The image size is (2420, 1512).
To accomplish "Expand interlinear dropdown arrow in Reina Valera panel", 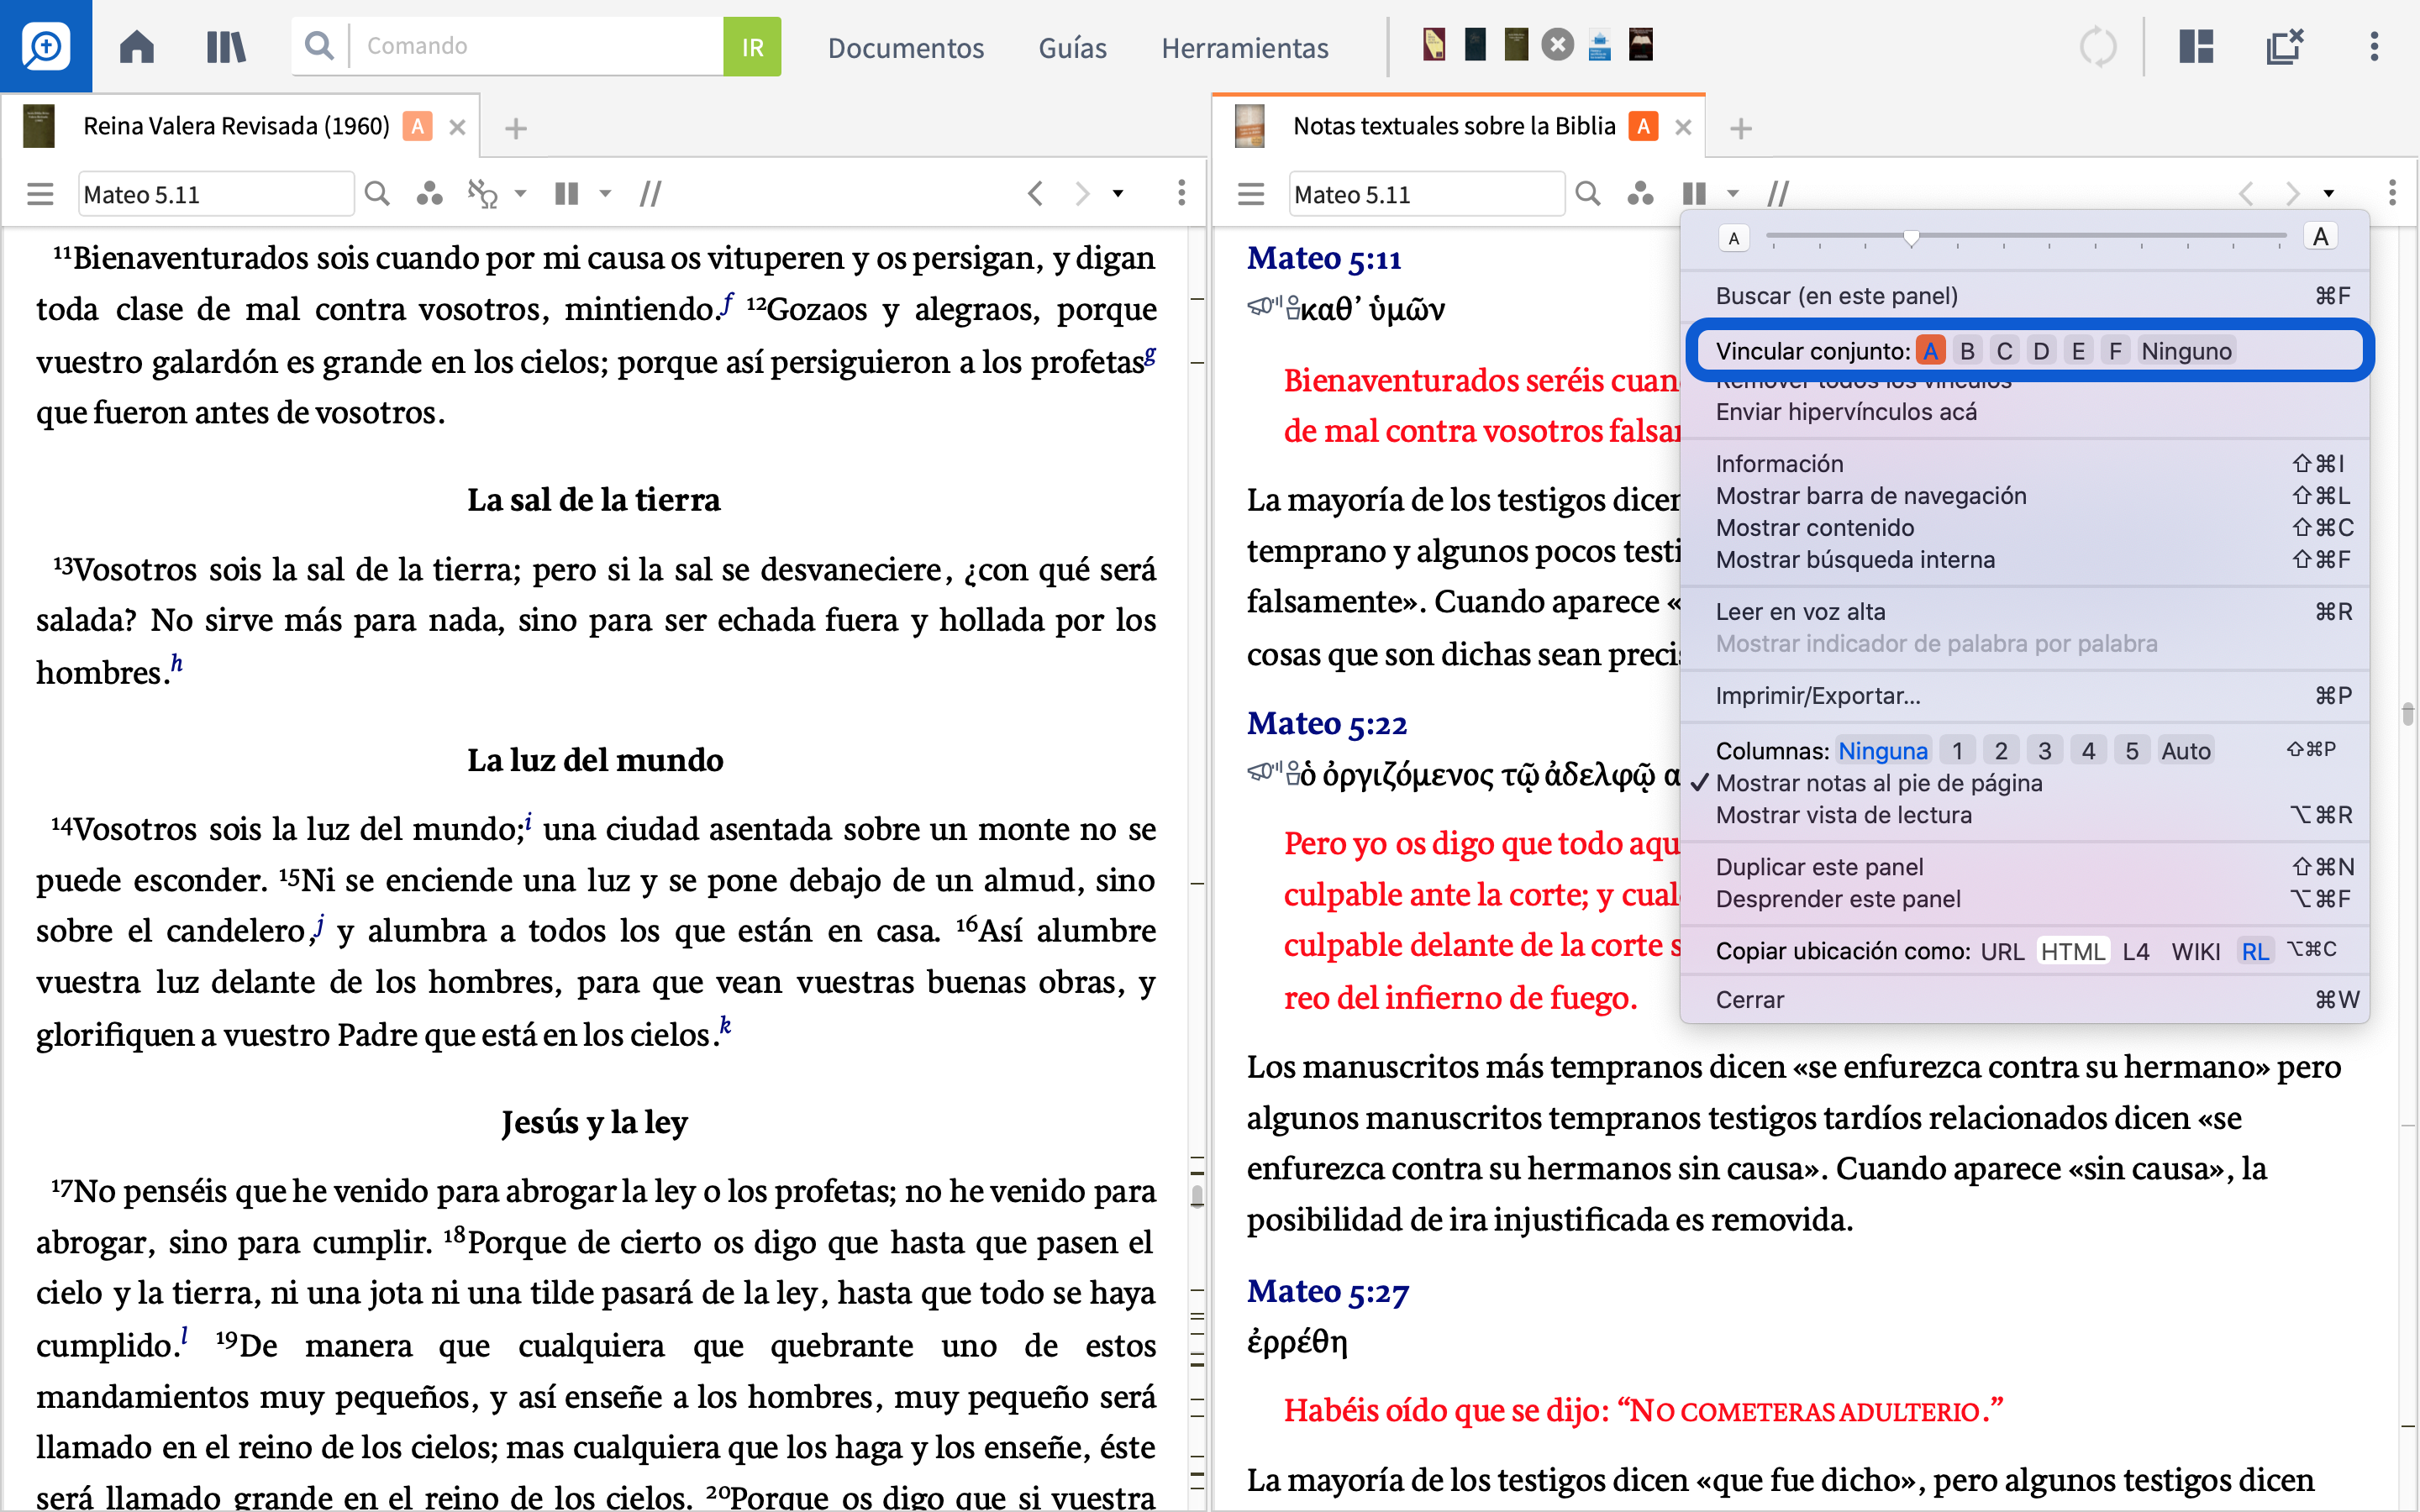I will click(x=520, y=193).
